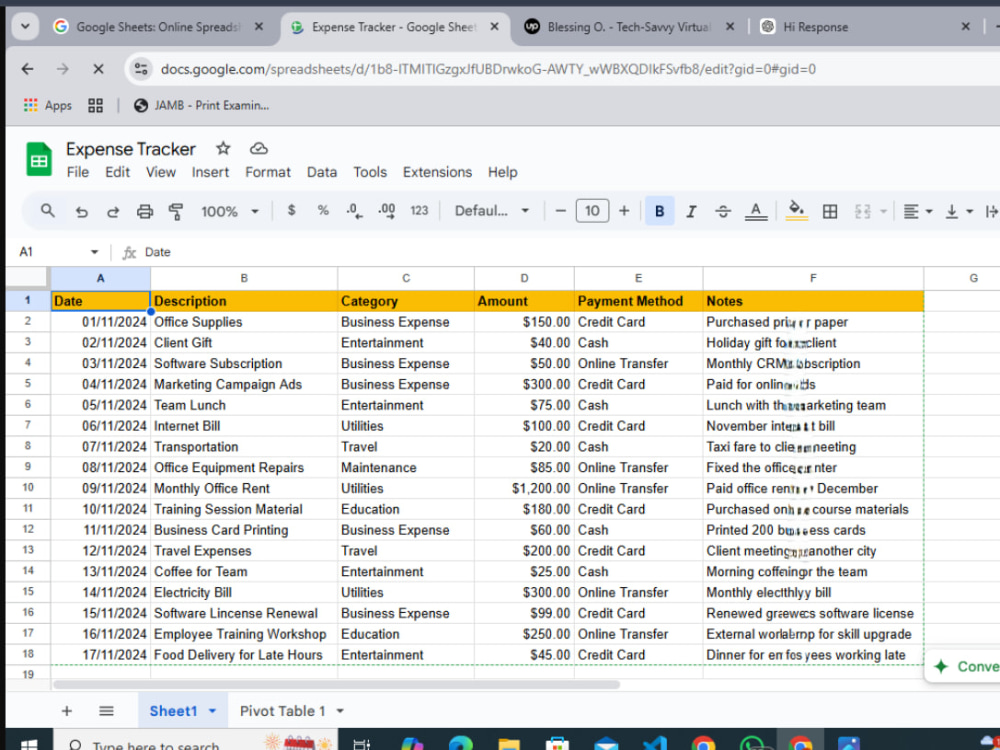Open the Apps bookmarks shortcut
Screen dimensions: 1000x750
pyautogui.click(x=48, y=105)
